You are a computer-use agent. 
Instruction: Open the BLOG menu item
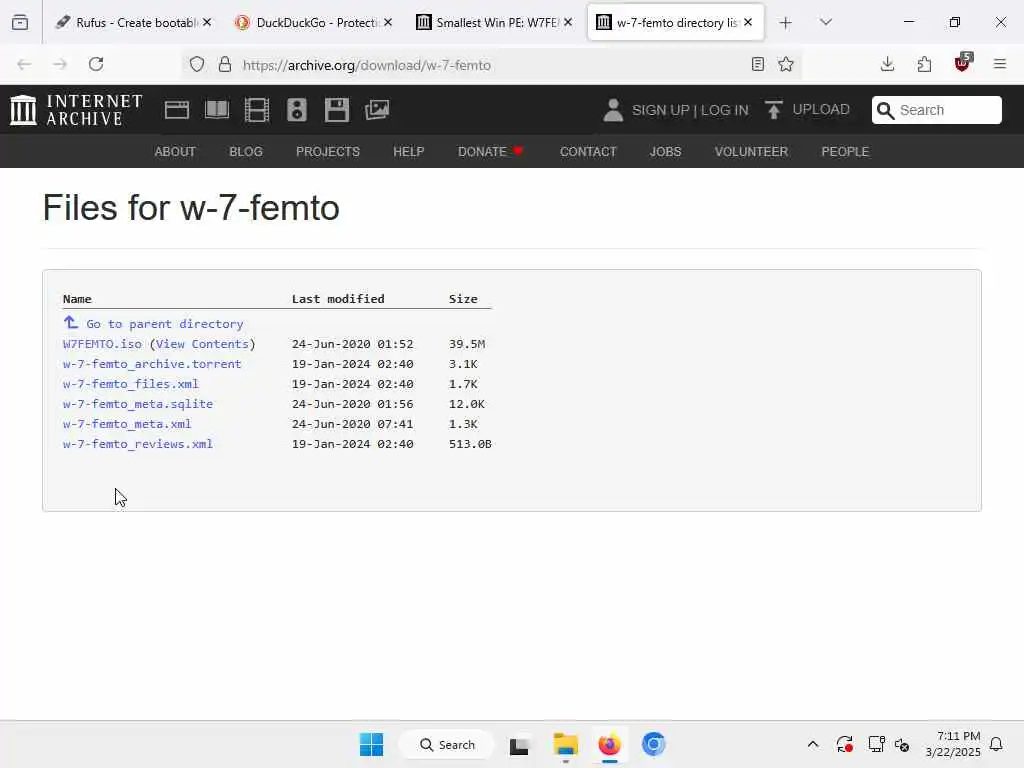click(246, 152)
